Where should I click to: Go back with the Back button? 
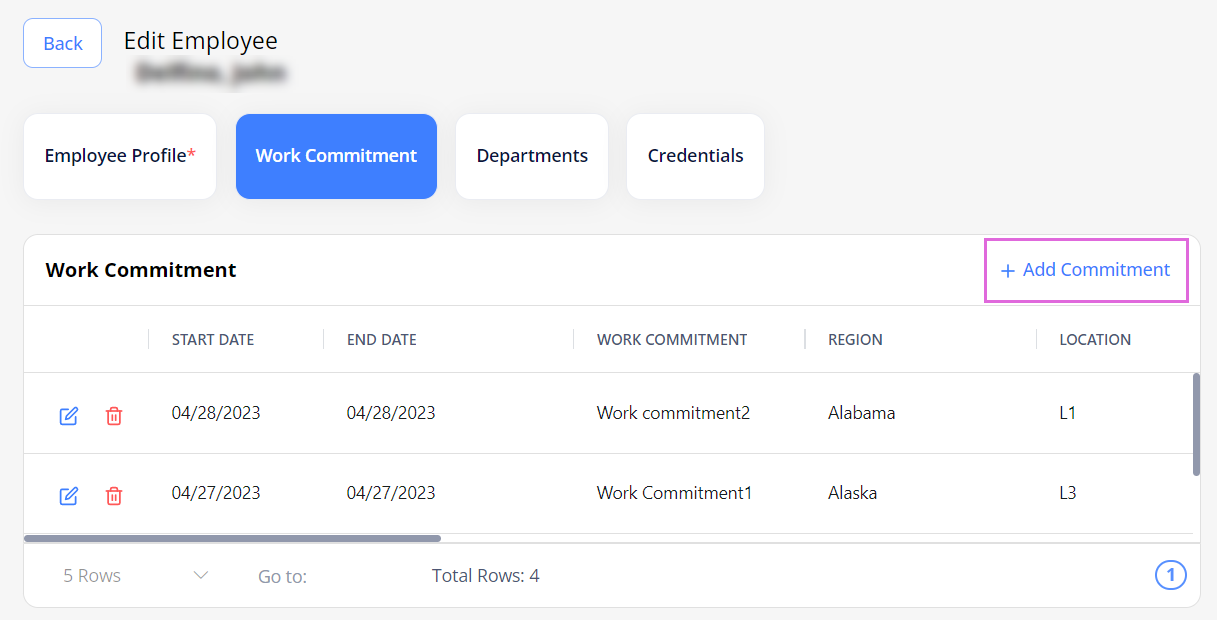(x=63, y=43)
